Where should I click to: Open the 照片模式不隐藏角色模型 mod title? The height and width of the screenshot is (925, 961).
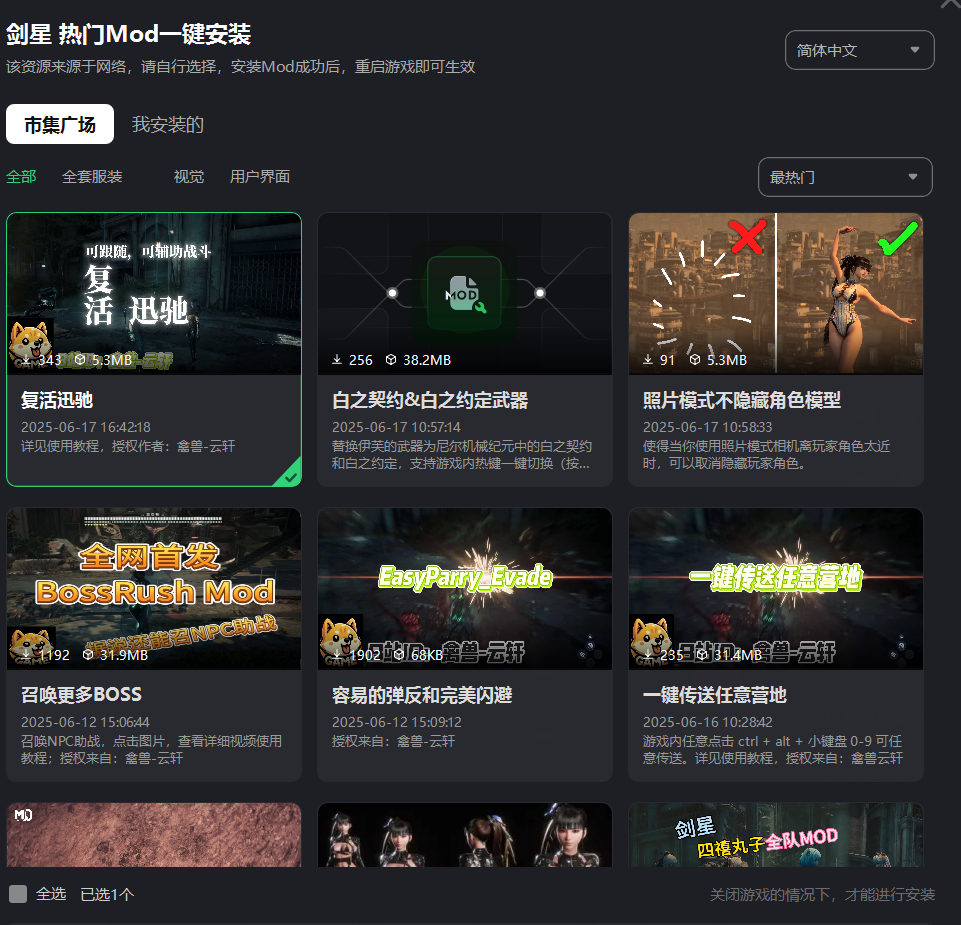click(x=742, y=400)
